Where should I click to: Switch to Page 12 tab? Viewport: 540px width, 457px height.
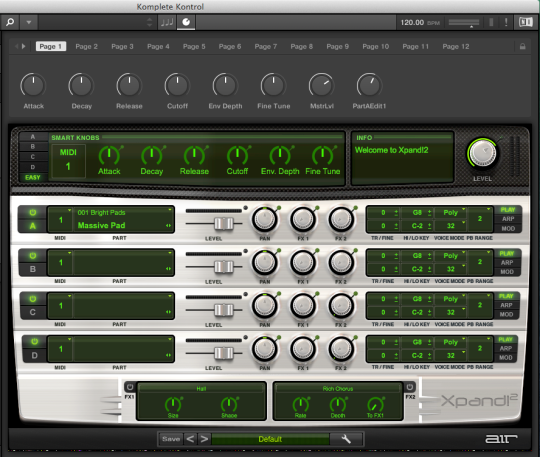pyautogui.click(x=456, y=46)
